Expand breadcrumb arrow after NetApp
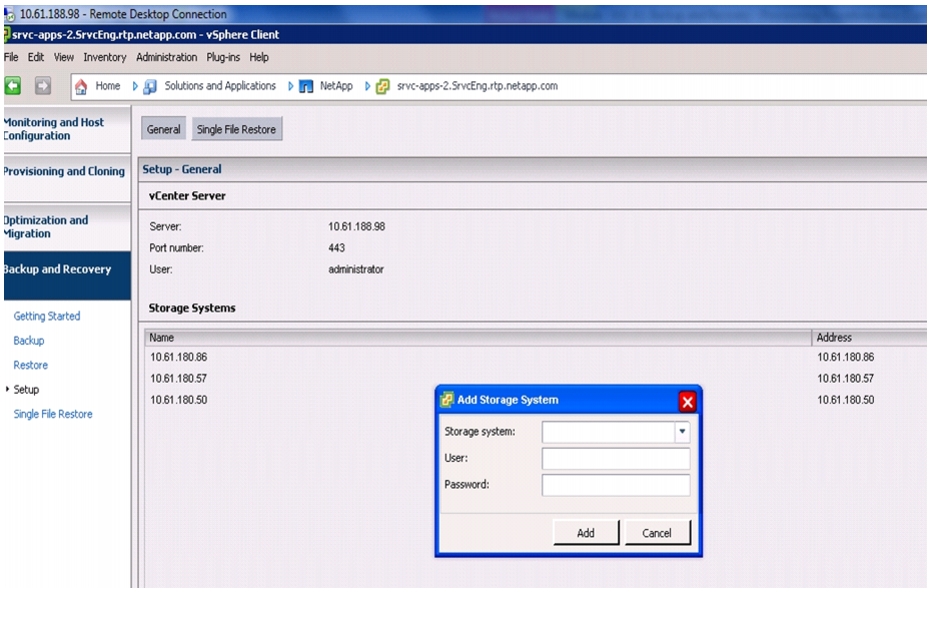Screen dimensions: 929x625 coord(367,86)
